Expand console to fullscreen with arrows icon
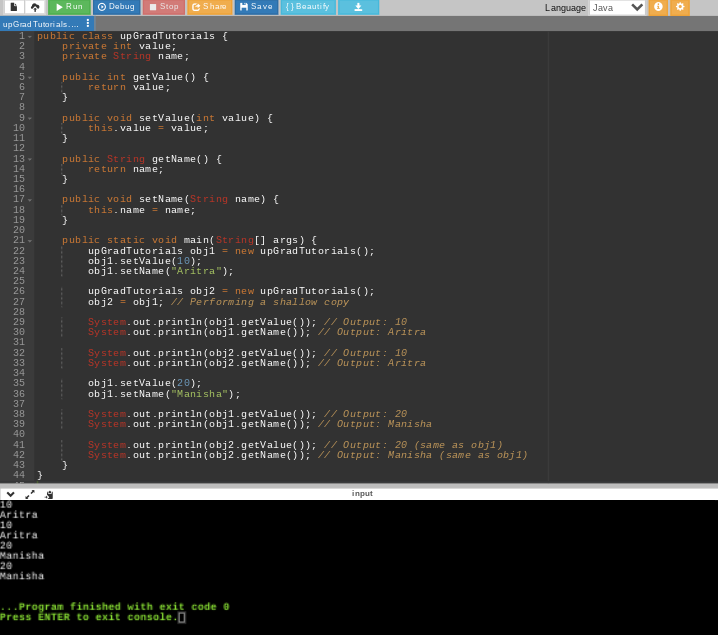This screenshot has height=635, width=718. coord(30,494)
